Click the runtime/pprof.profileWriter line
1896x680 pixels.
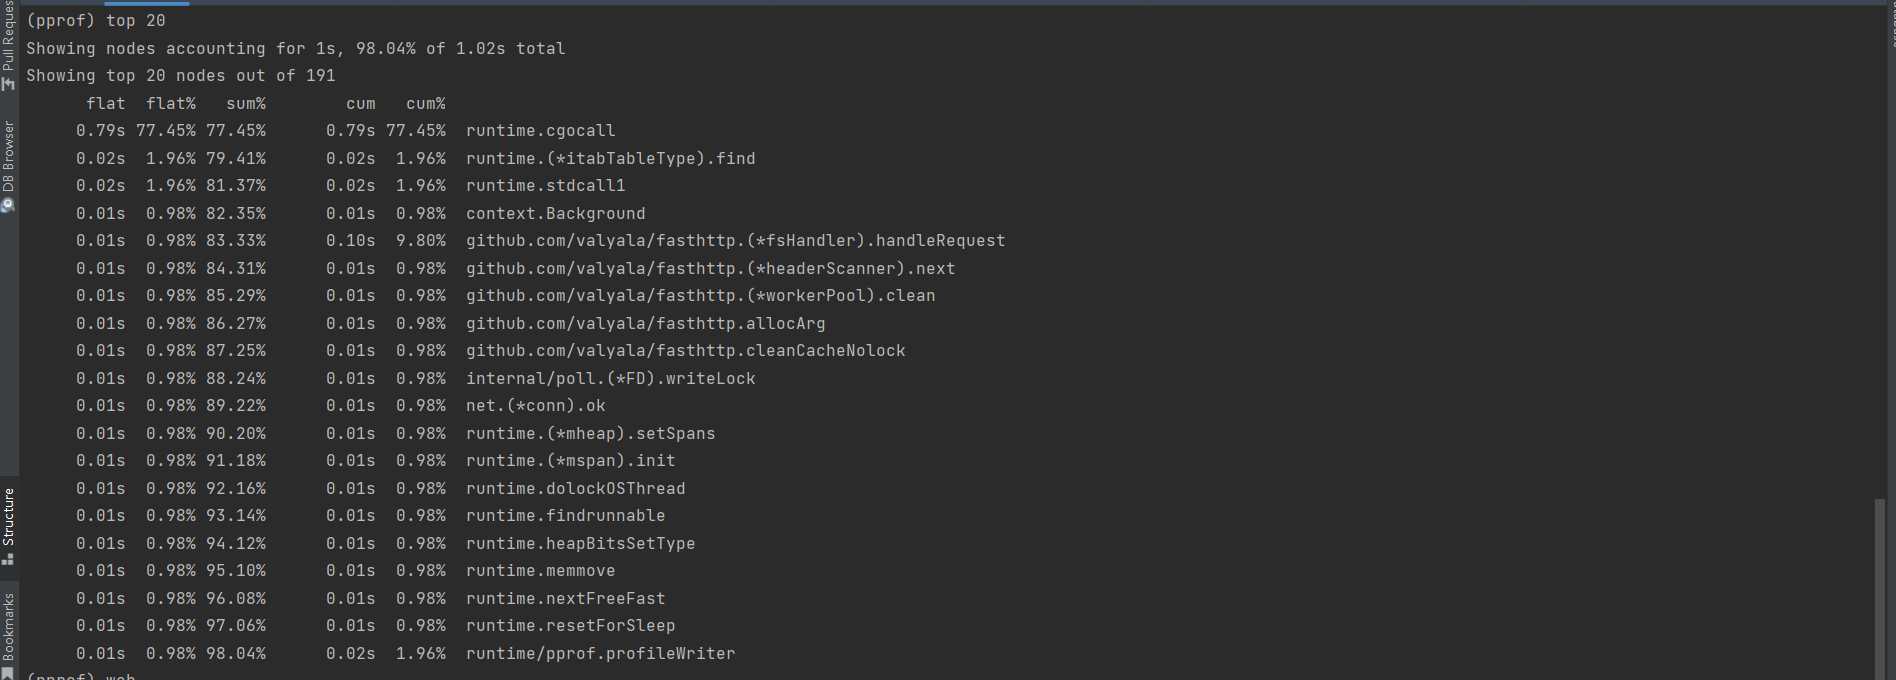click(x=600, y=654)
